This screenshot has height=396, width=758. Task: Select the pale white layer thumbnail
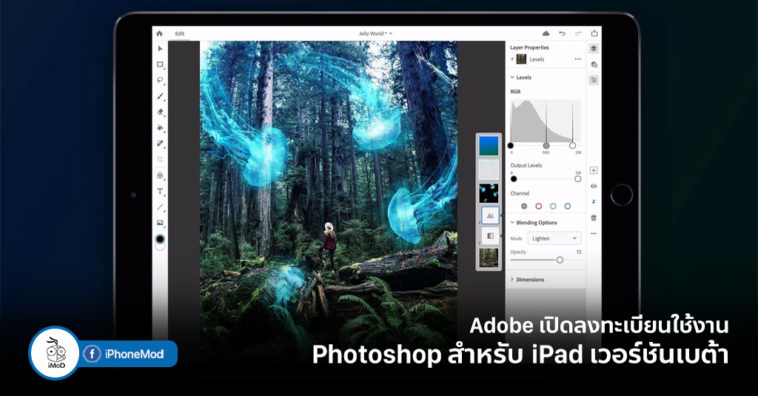pyautogui.click(x=489, y=170)
